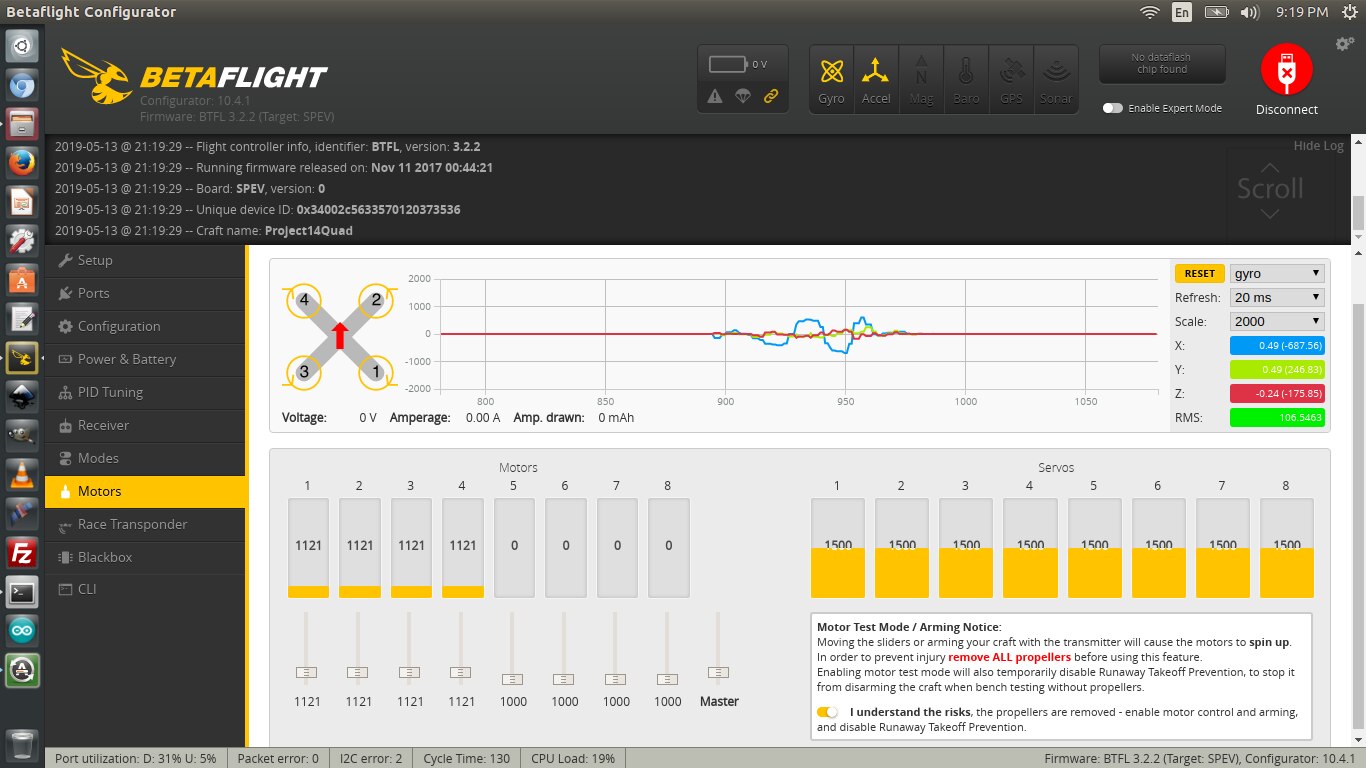Open Files manager from the dock
Screen dimensions: 1366x768
point(22,123)
